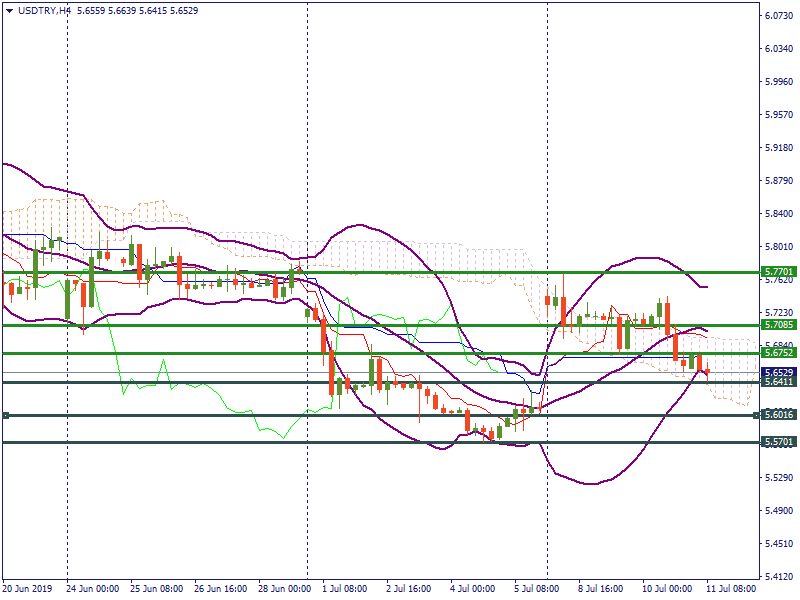The width and height of the screenshot is (800, 600).
Task: Click the 6.0730 value on price scale
Action: 779,16
